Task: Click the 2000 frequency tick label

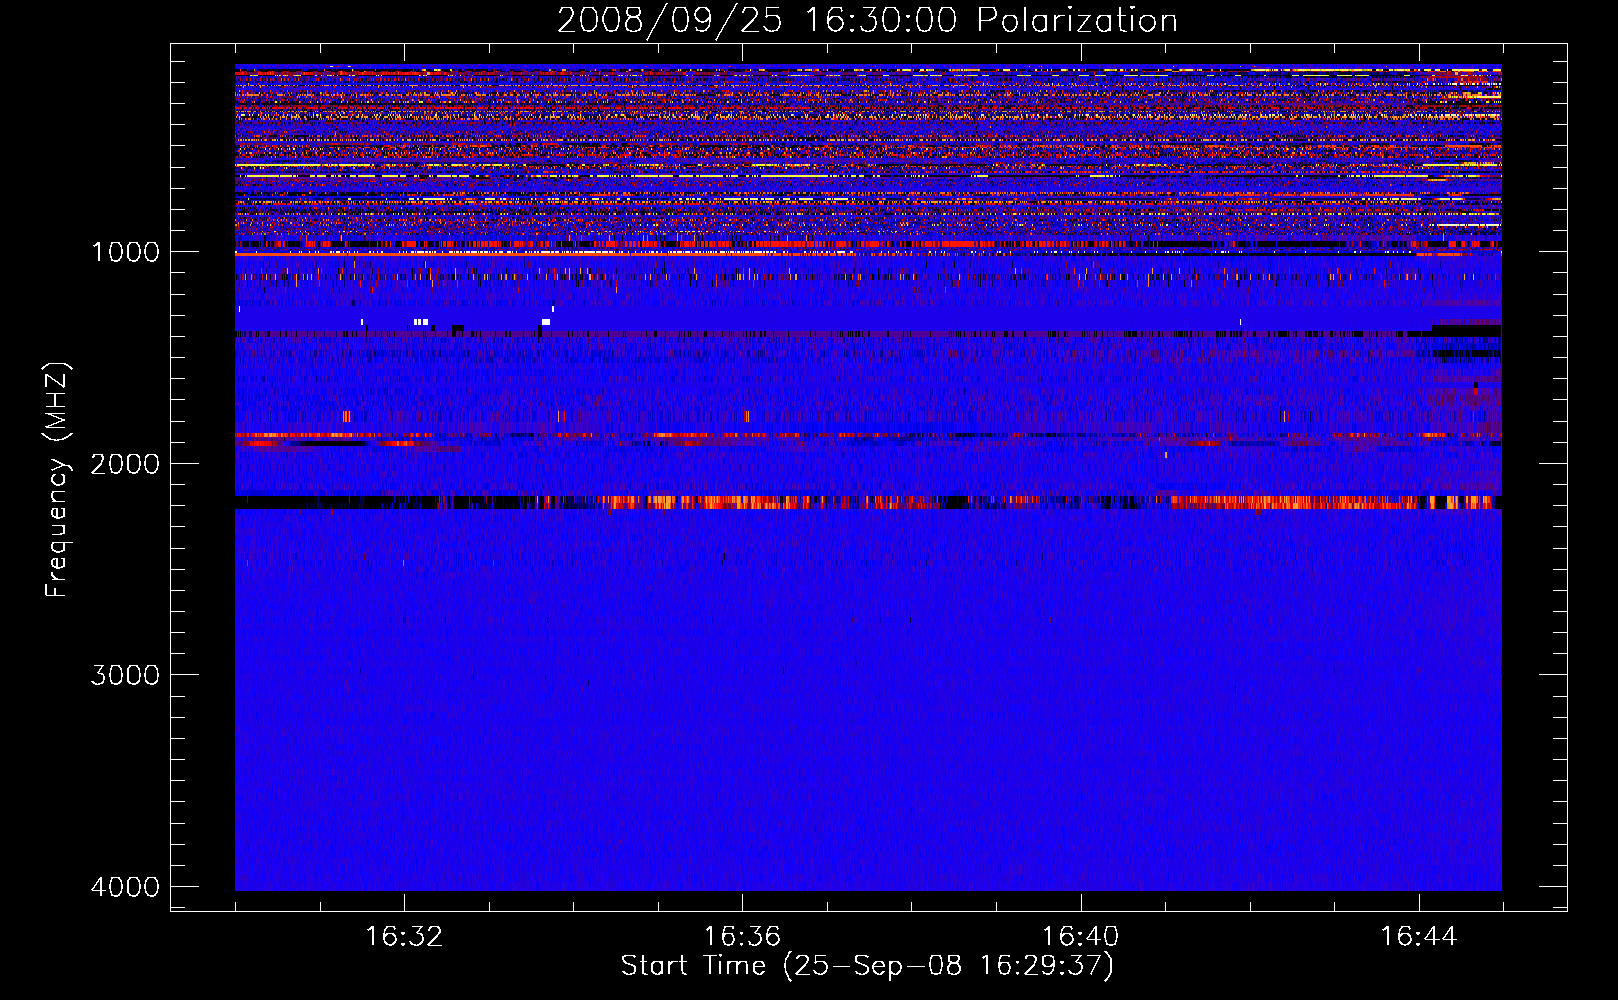Action: coord(125,463)
